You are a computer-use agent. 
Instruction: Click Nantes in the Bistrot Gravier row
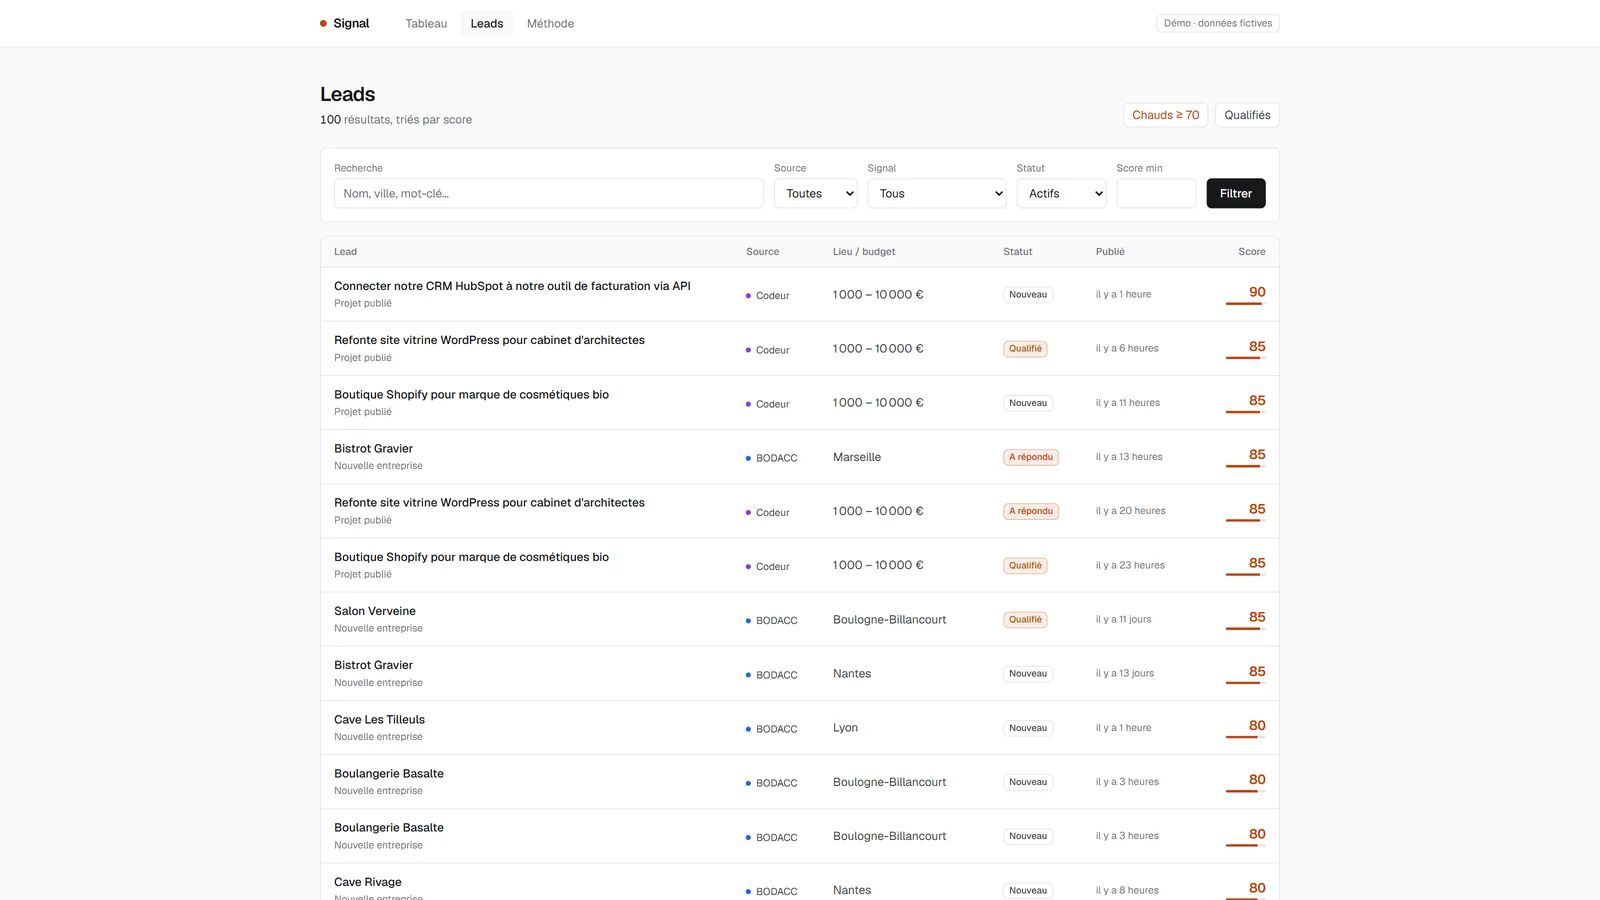point(852,674)
